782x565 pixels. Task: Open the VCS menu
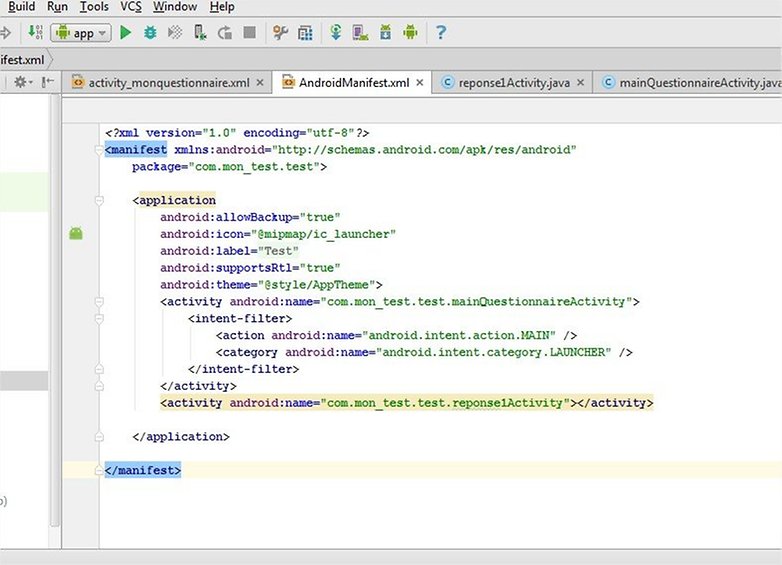(131, 7)
